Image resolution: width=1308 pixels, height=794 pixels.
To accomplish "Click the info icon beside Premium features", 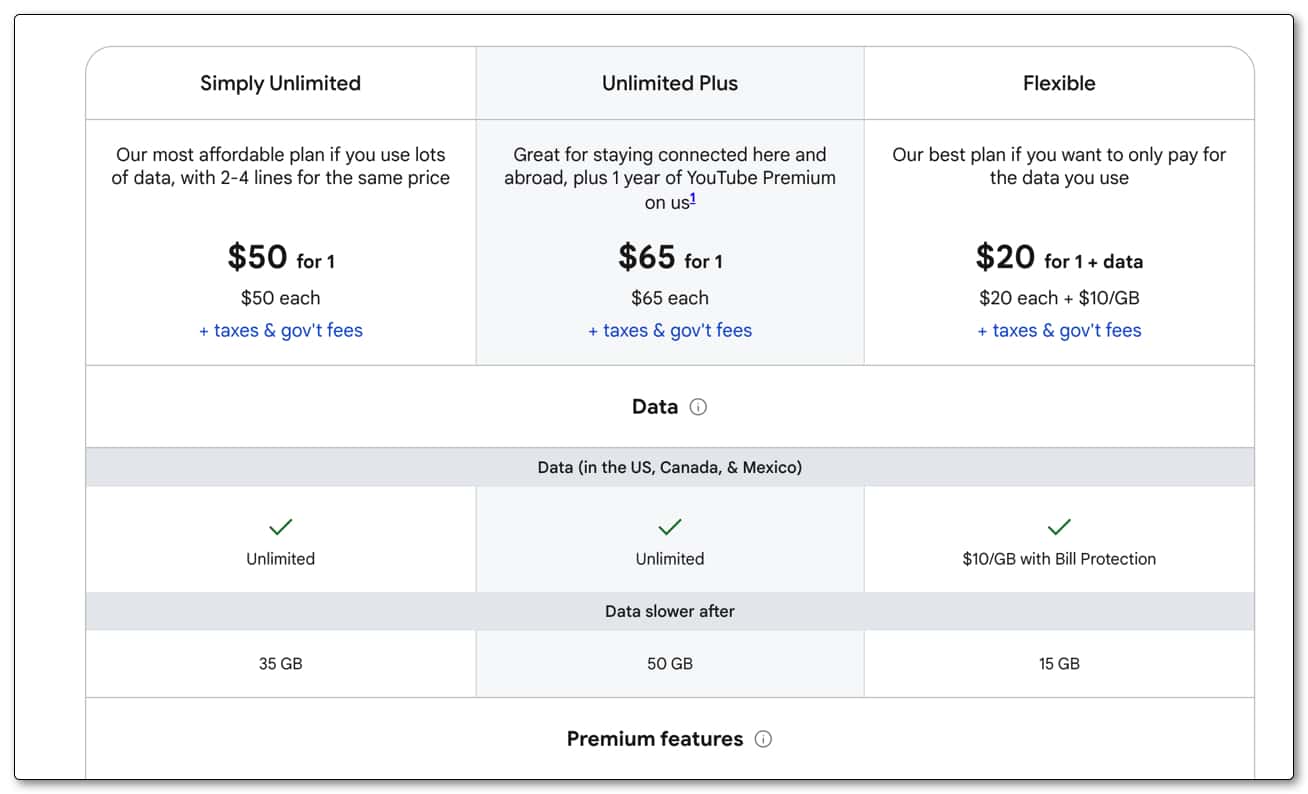I will (x=763, y=739).
